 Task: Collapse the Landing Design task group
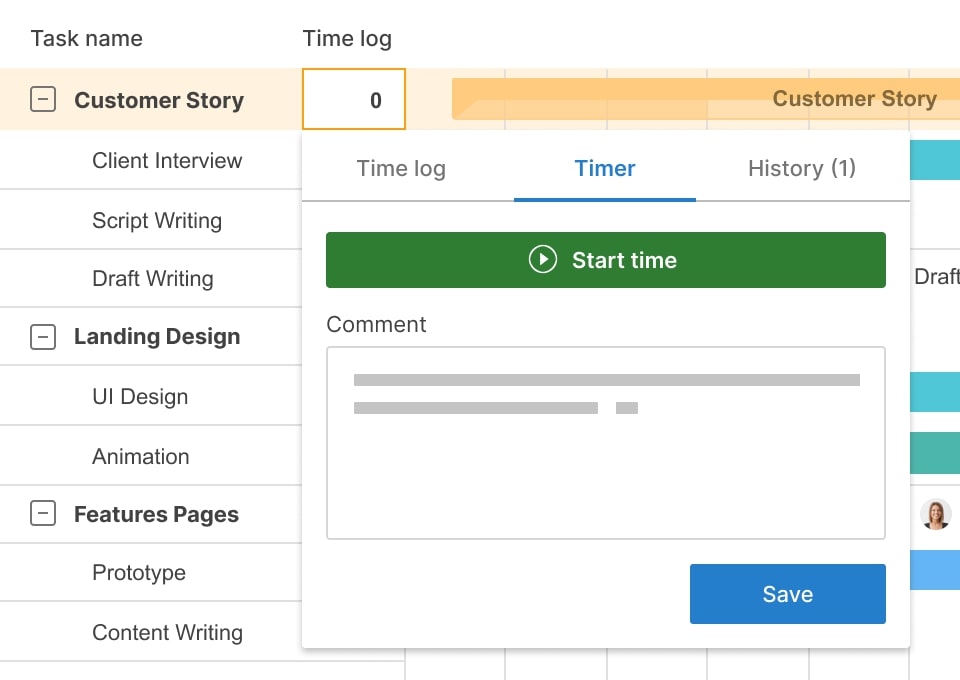(x=43, y=337)
